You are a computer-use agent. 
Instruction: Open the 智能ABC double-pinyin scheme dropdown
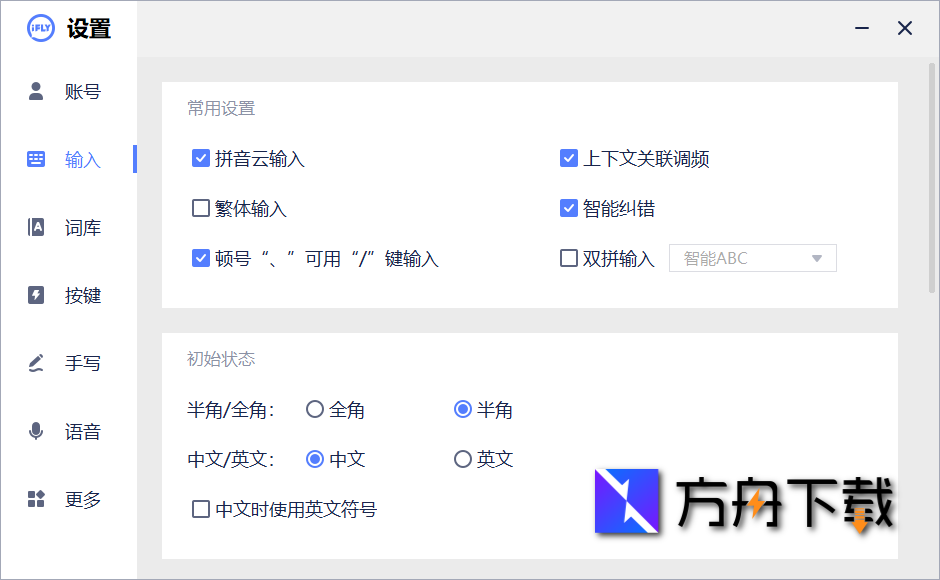pos(752,258)
